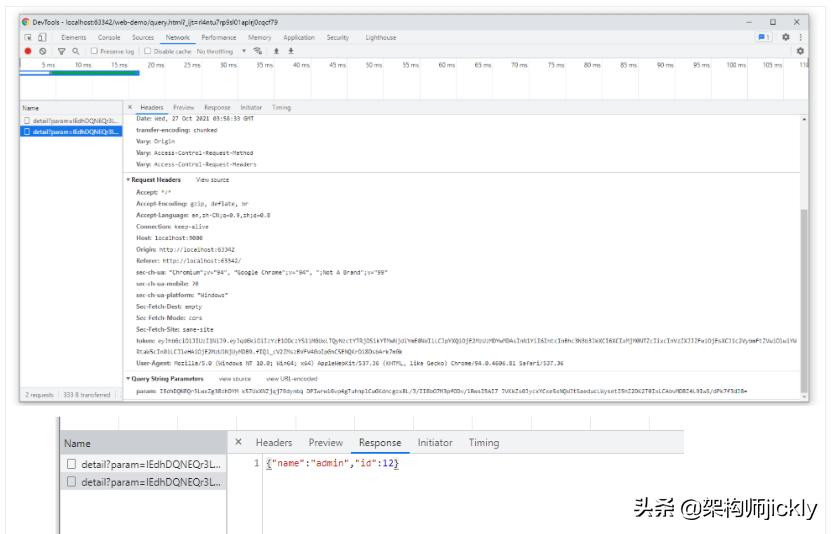Tick the first detail?param row checkbox in lower panel
The height and width of the screenshot is (534, 833).
point(71,464)
